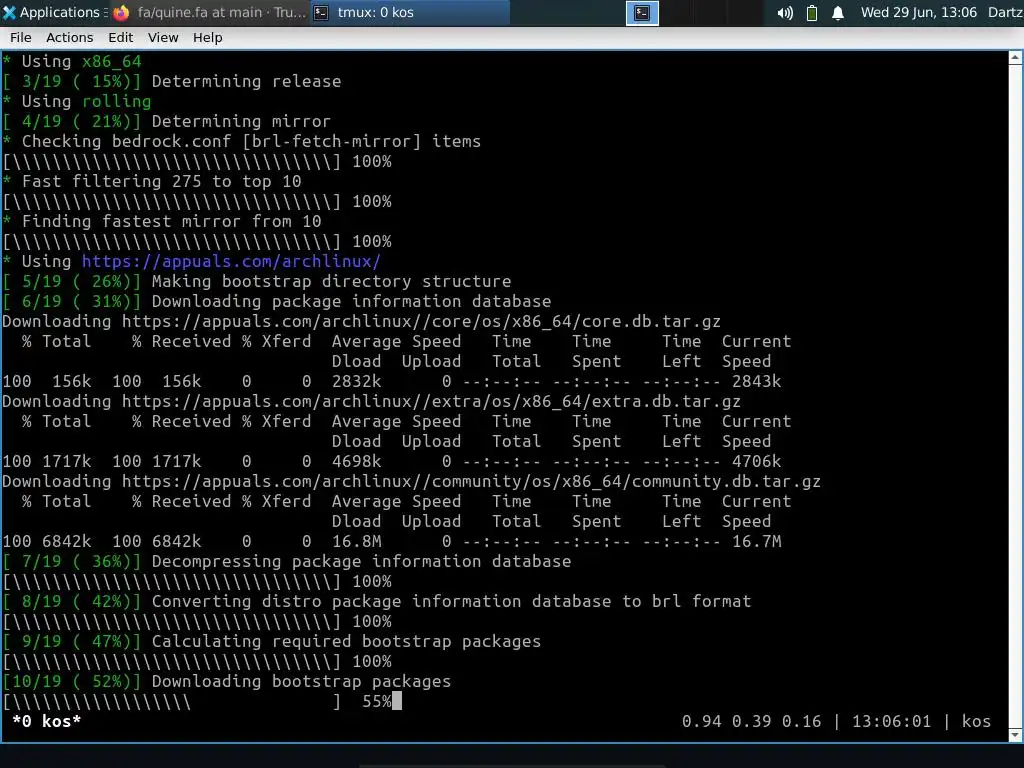Click 'Finding fastest mirror from 10' line
The width and height of the screenshot is (1024, 768).
(x=162, y=221)
